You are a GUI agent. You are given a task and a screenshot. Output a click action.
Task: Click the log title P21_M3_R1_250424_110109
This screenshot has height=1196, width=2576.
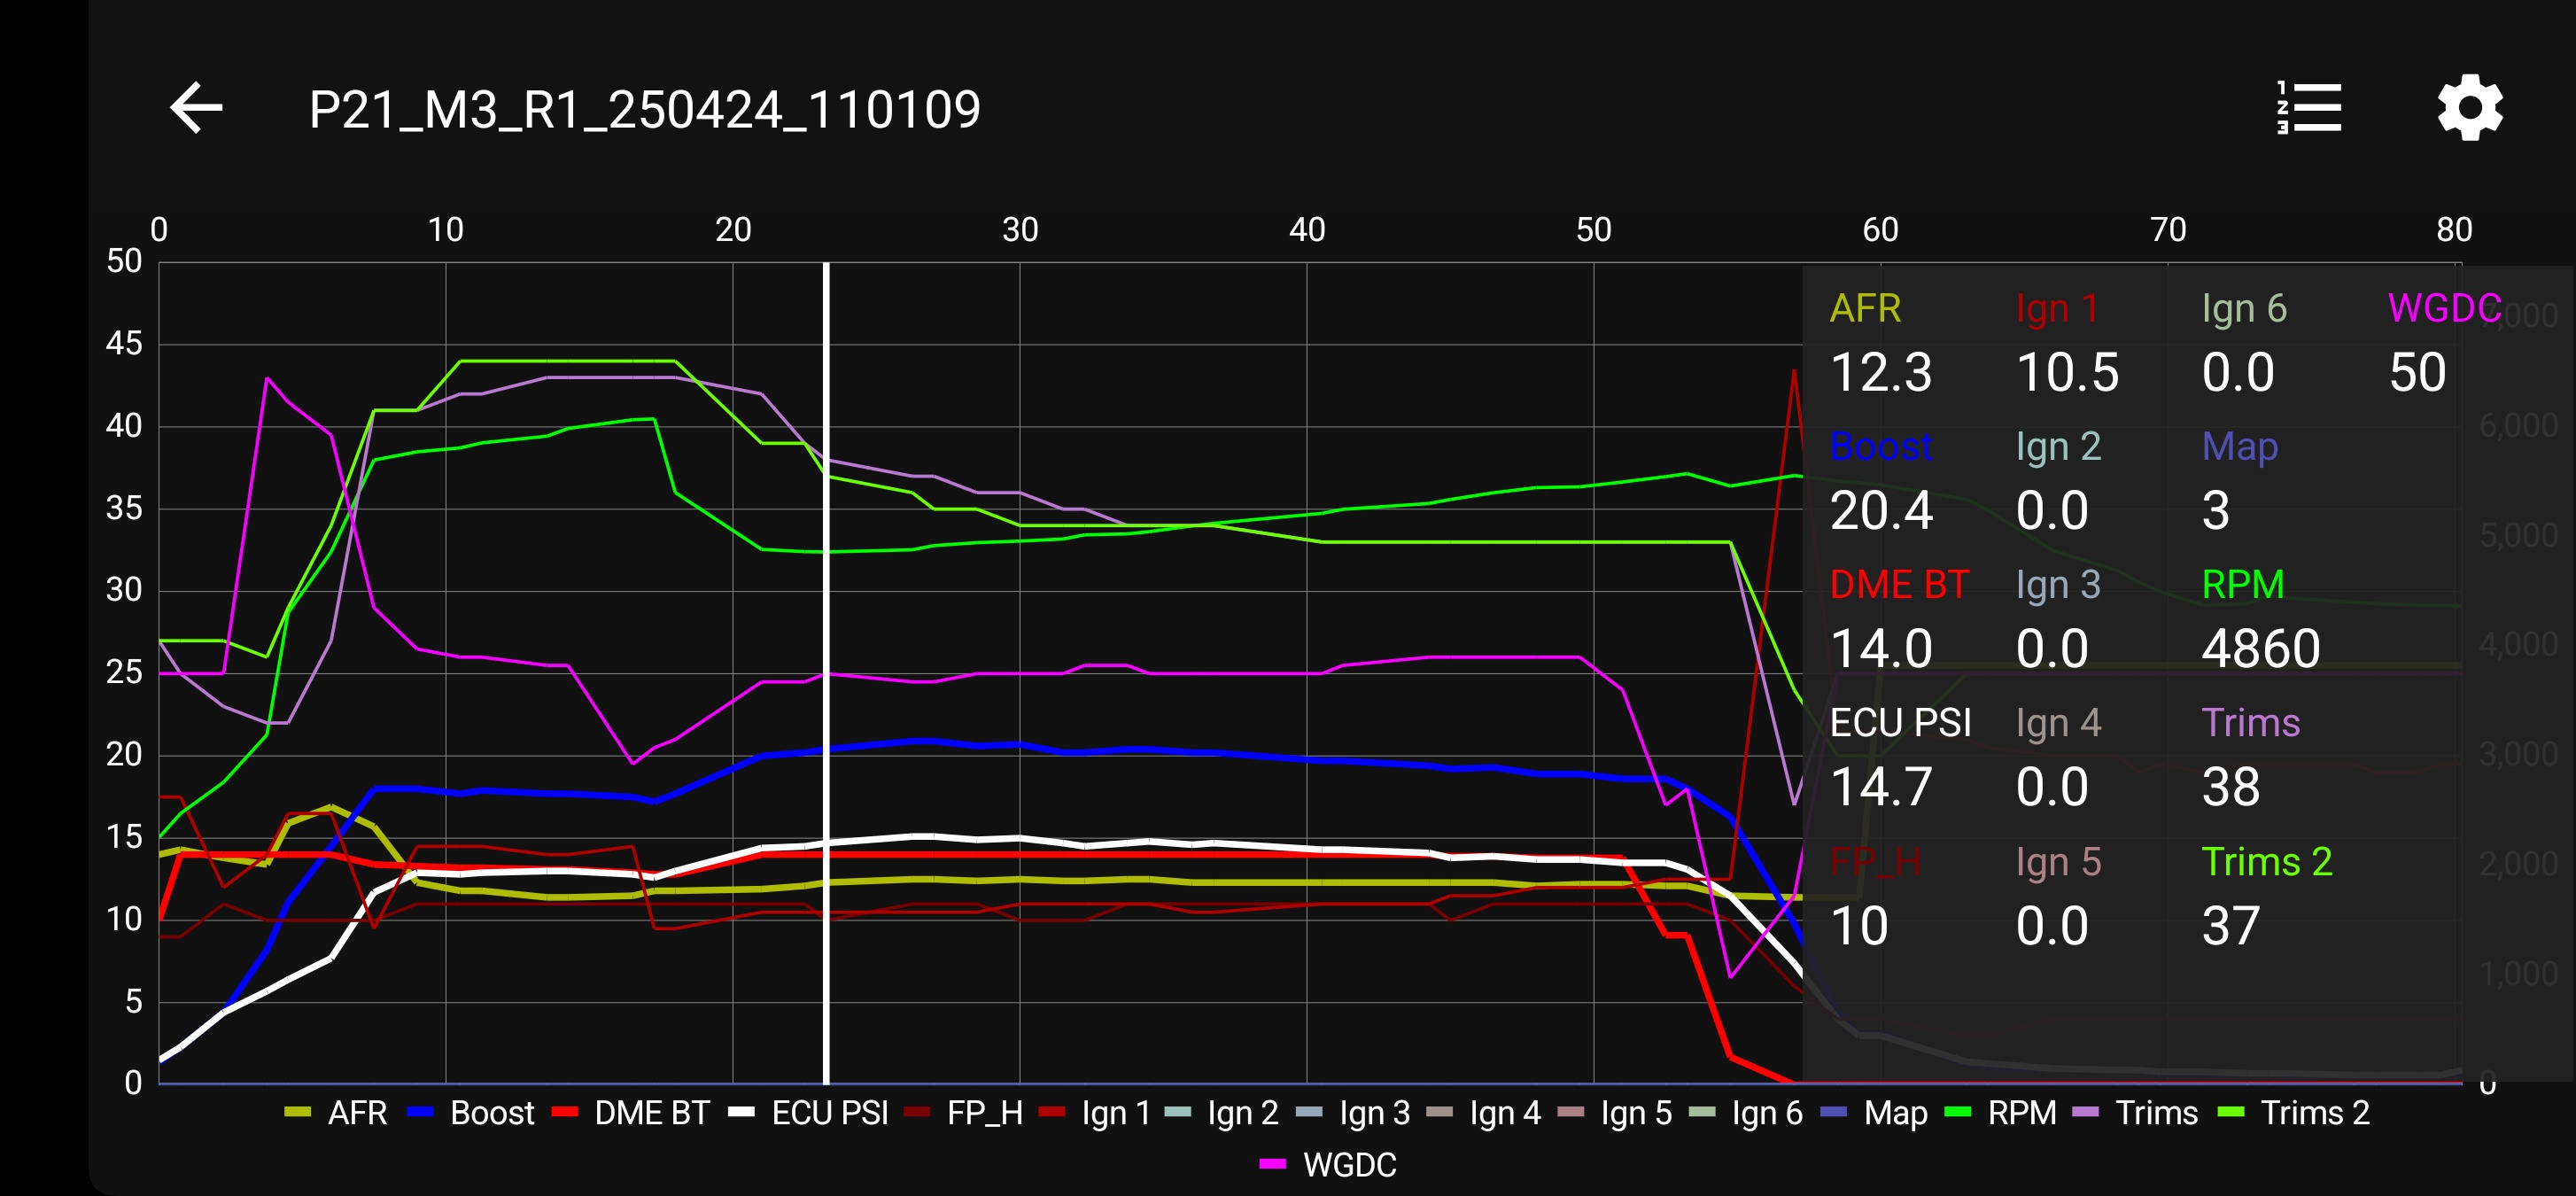coord(645,109)
